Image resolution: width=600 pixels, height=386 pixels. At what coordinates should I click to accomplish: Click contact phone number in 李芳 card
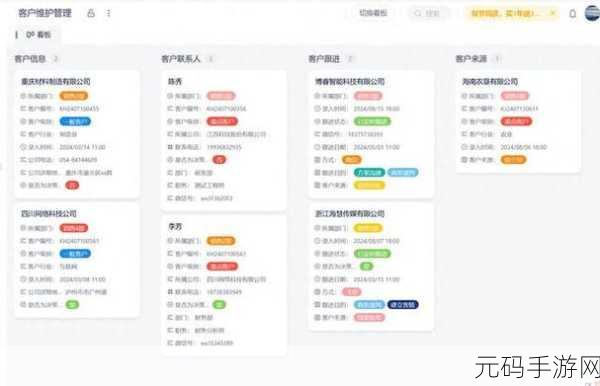pos(224,292)
